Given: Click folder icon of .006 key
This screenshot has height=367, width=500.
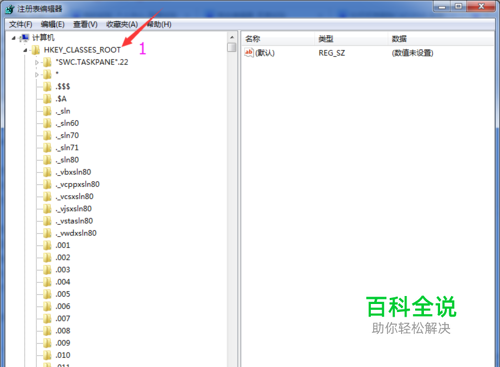Looking at the screenshot, I should (x=47, y=307).
